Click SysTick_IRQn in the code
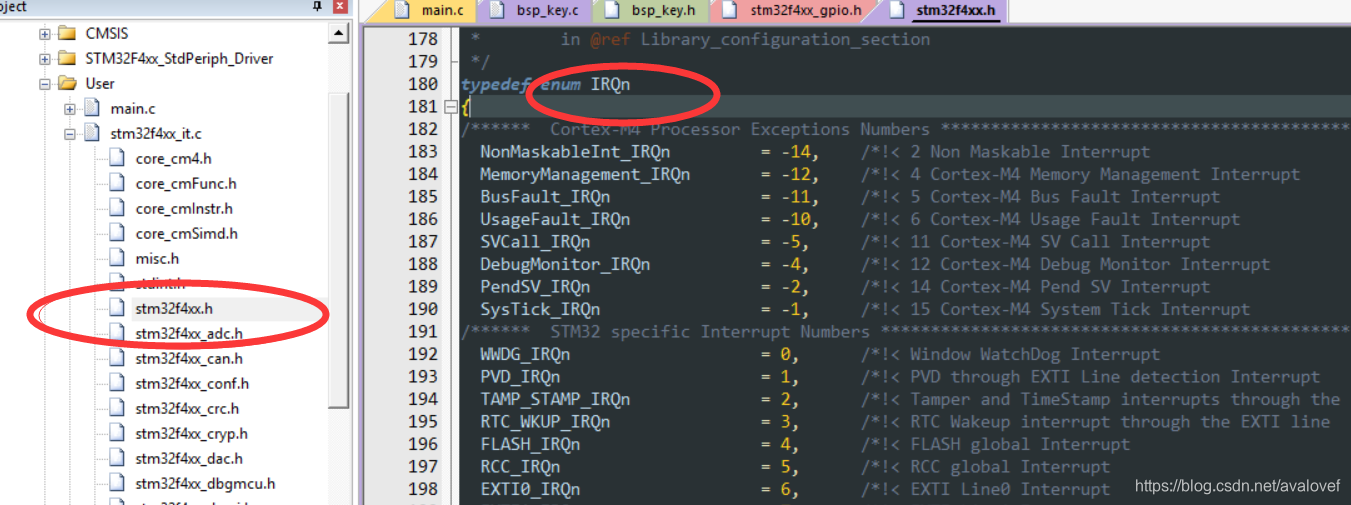The height and width of the screenshot is (505, 1351). click(x=540, y=309)
